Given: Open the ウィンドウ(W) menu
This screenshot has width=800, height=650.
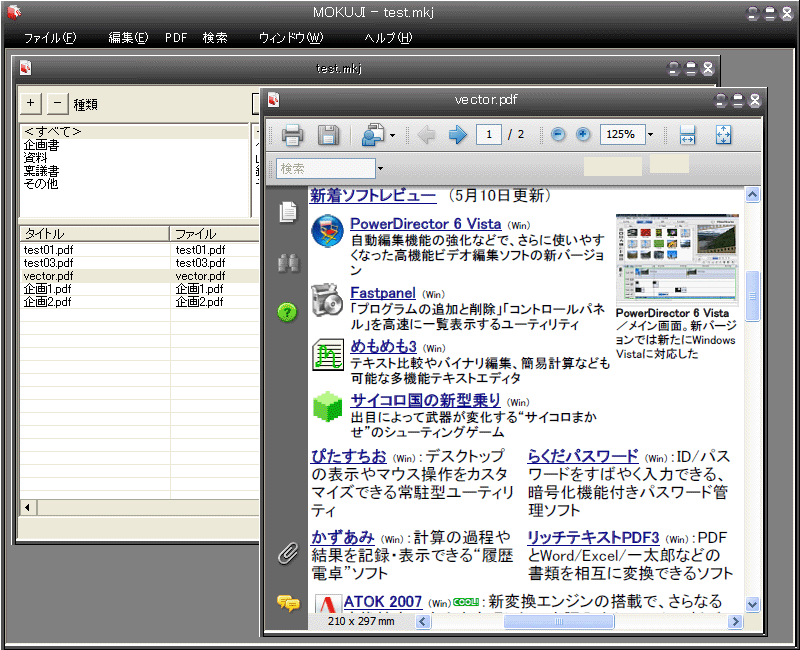Looking at the screenshot, I should (x=291, y=38).
